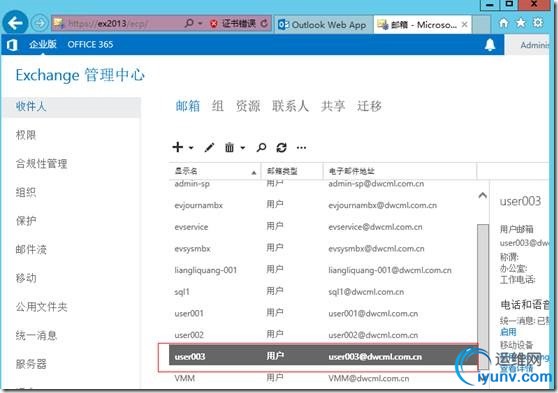Search mailboxes with the toolbar magnifier icon
Image resolution: width=558 pixels, height=393 pixels.
pos(261,147)
